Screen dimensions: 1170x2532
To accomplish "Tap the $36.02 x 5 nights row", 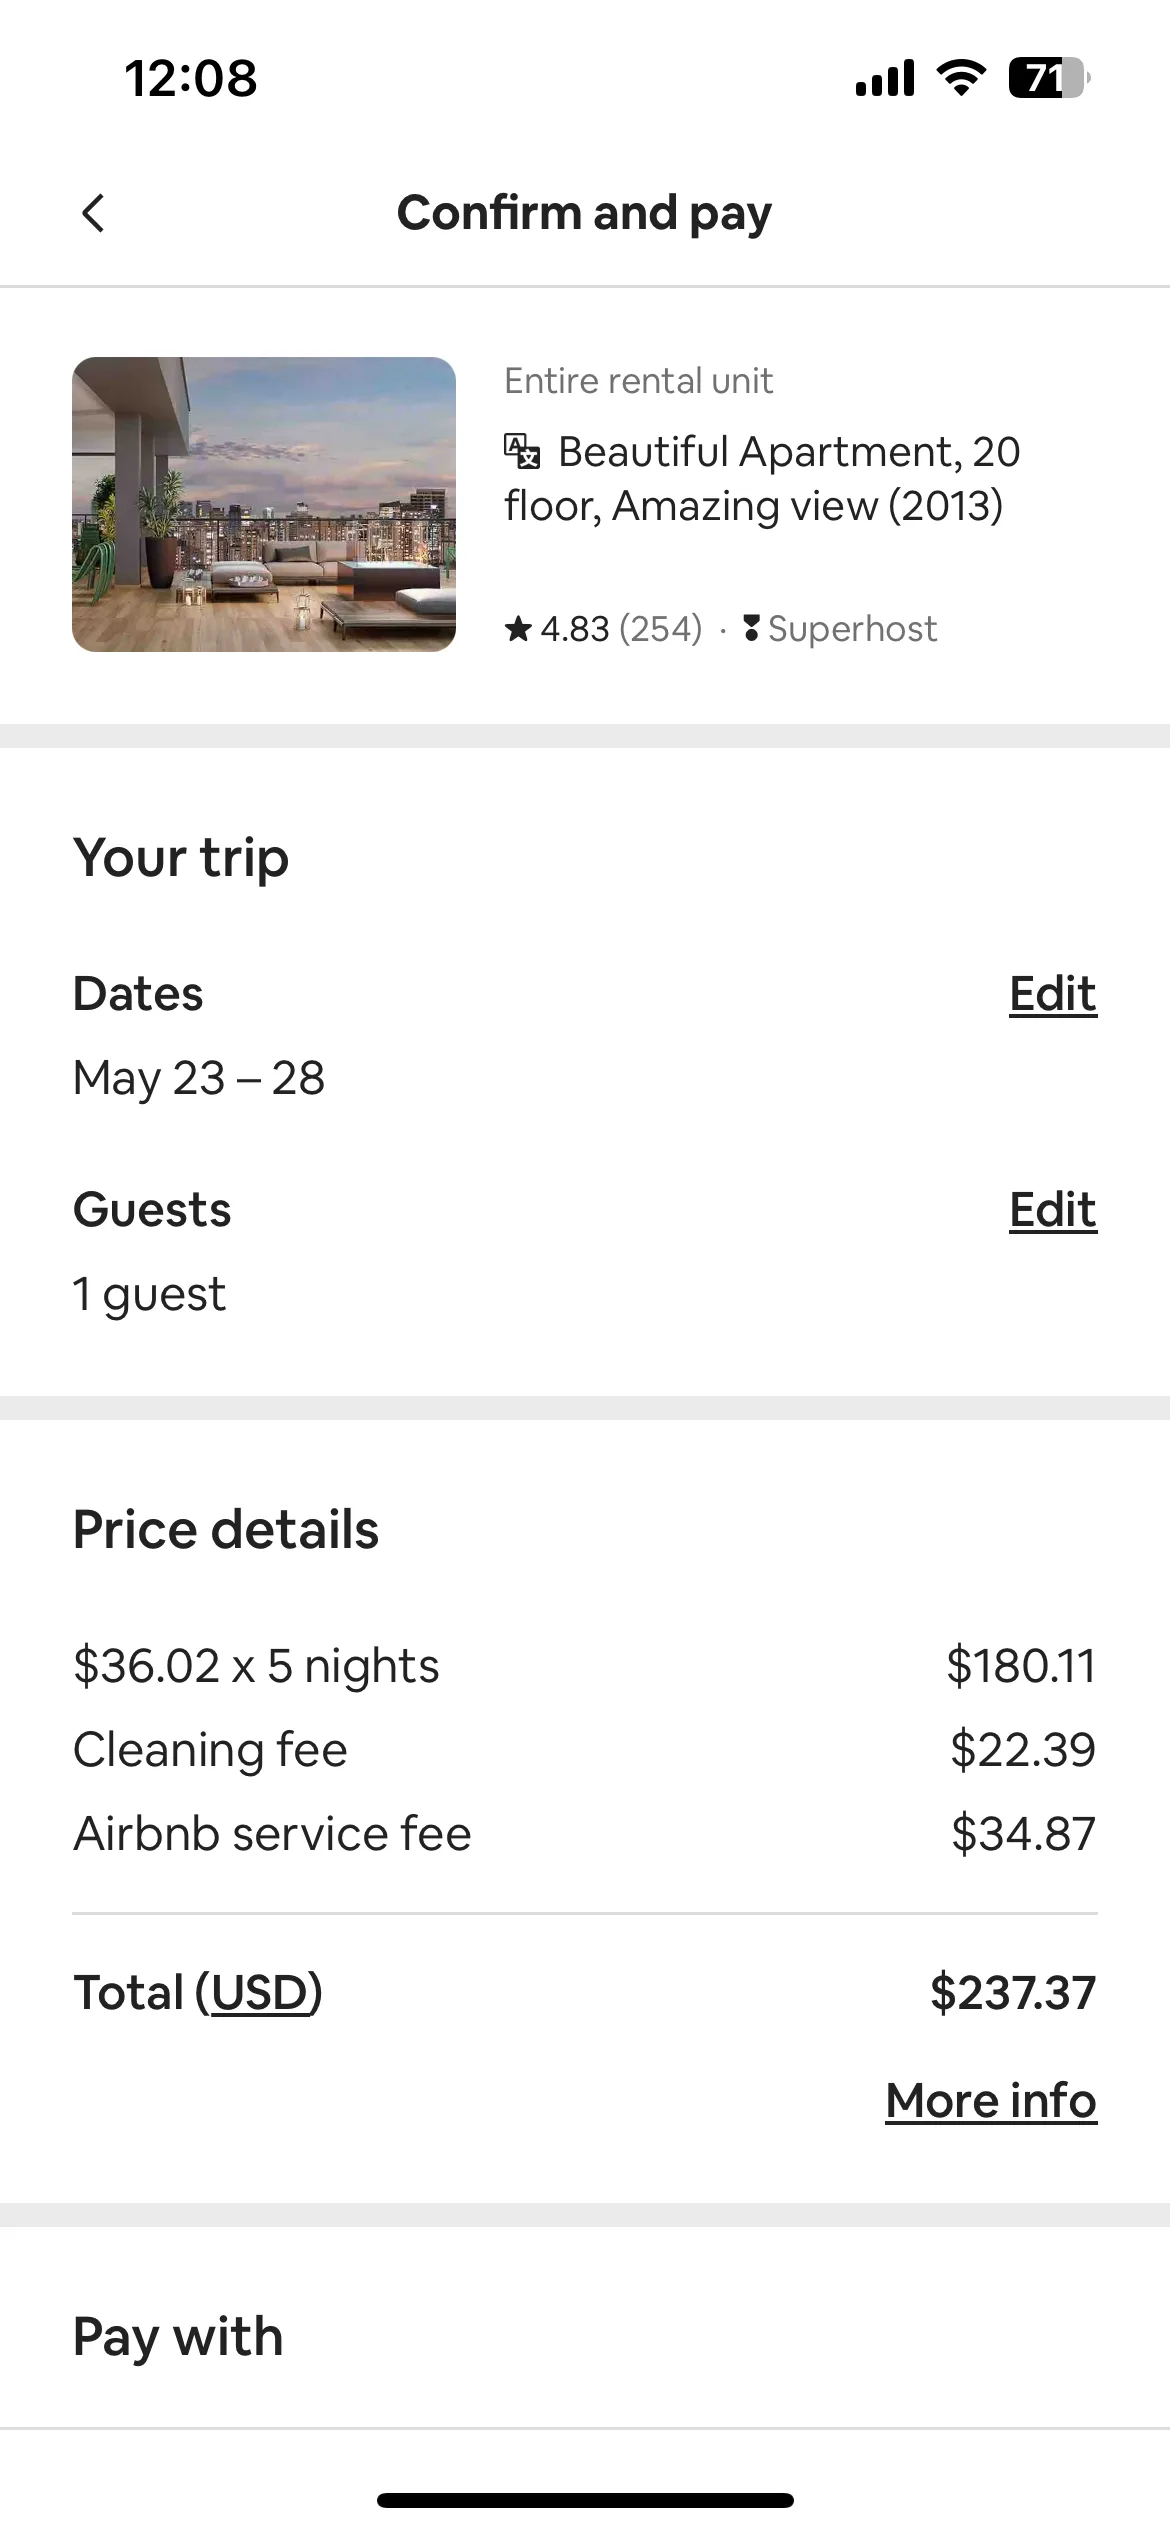I will point(585,1666).
